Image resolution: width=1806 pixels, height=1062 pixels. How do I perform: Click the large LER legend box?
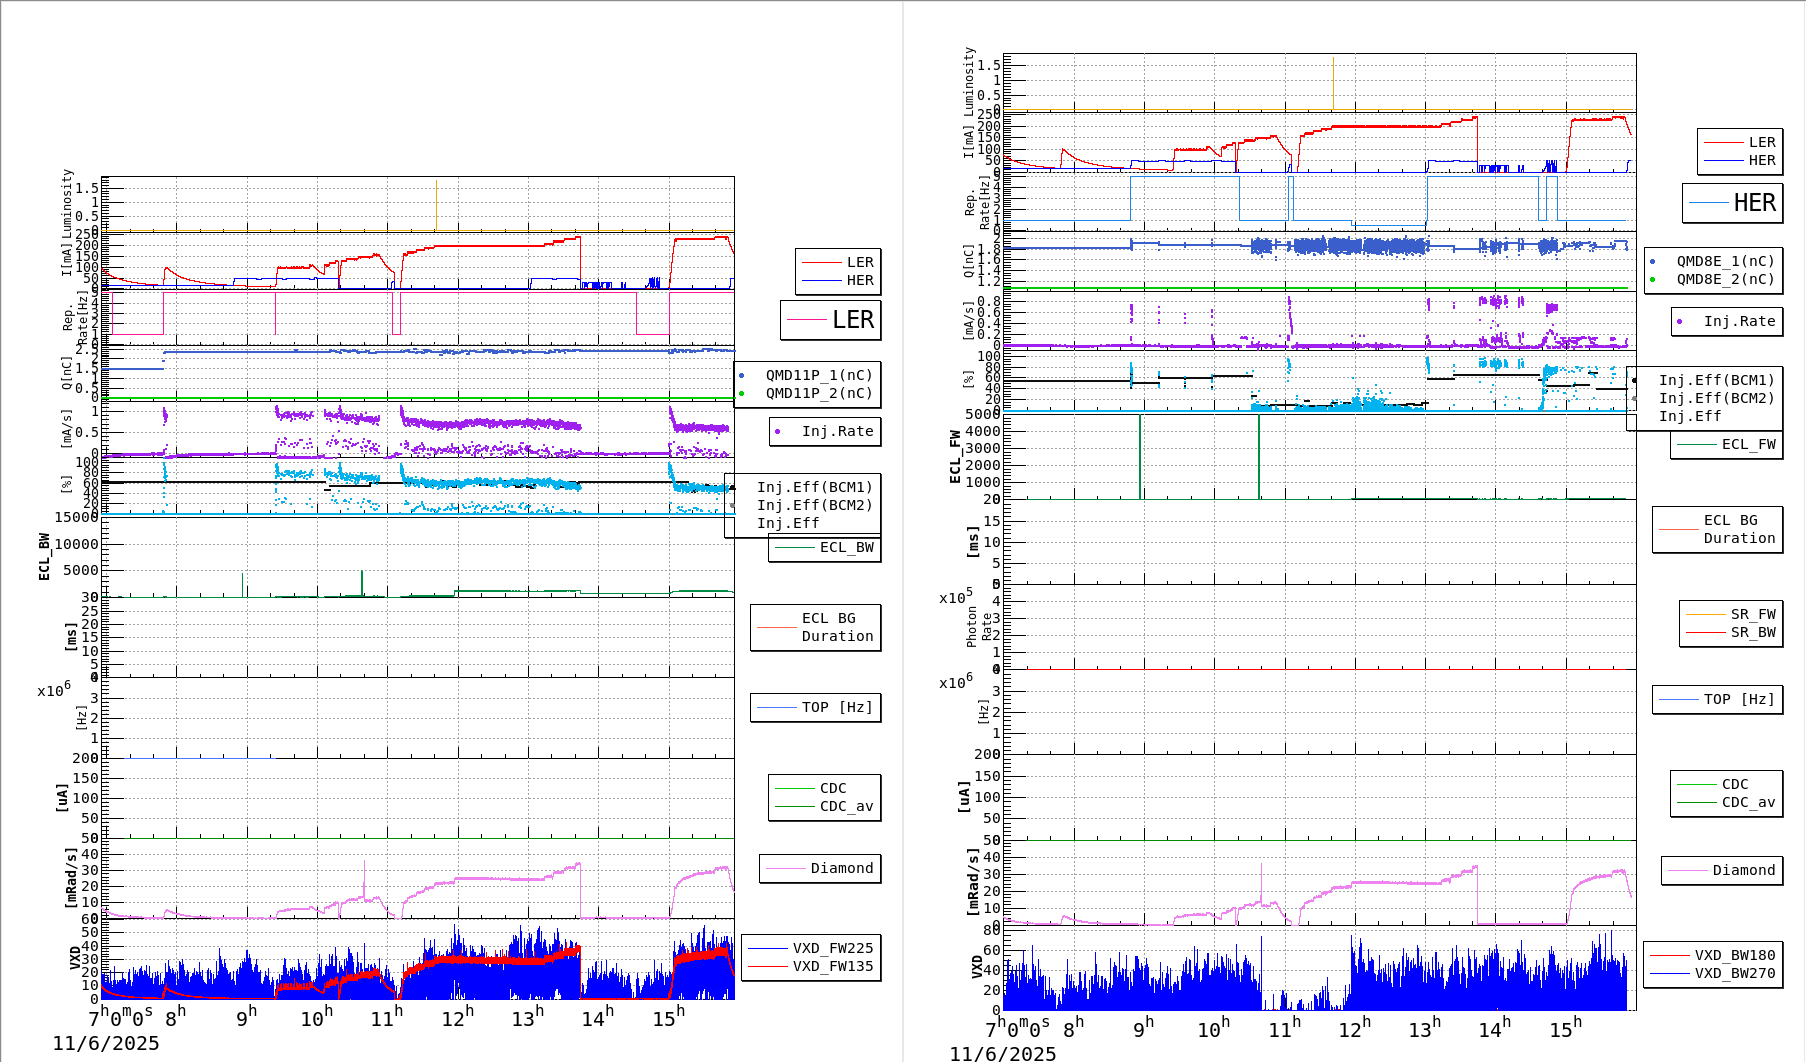[x=831, y=320]
